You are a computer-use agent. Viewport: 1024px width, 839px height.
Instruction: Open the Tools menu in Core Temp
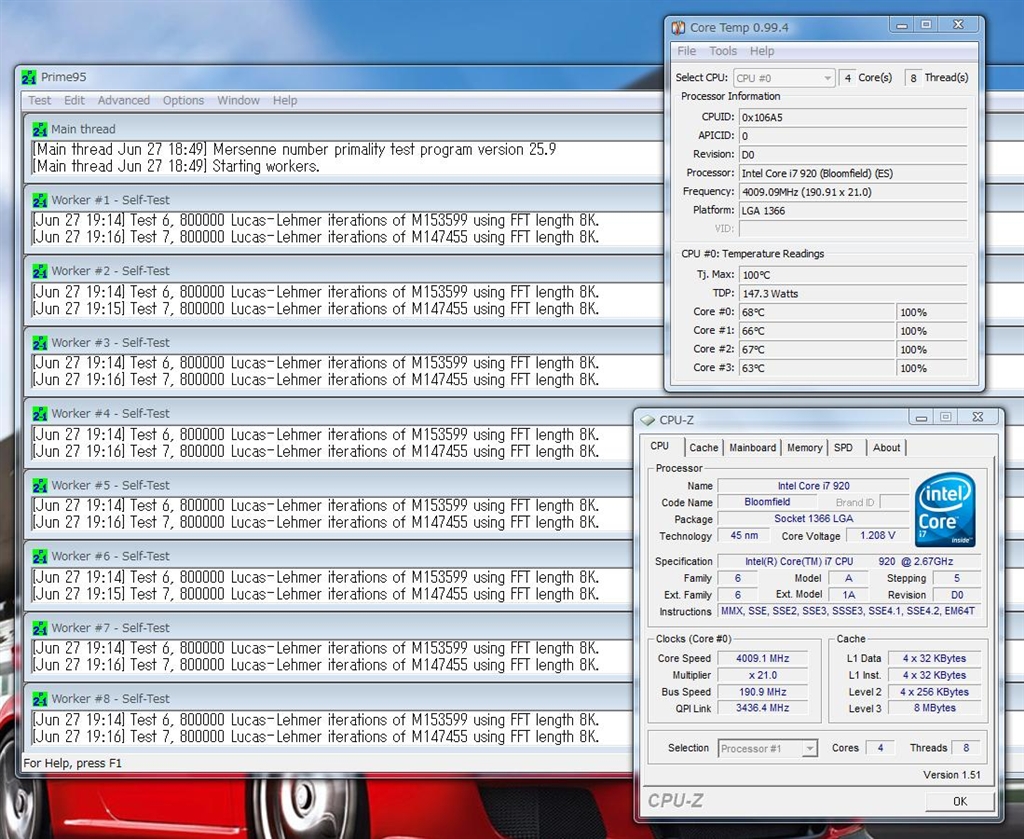coord(723,51)
